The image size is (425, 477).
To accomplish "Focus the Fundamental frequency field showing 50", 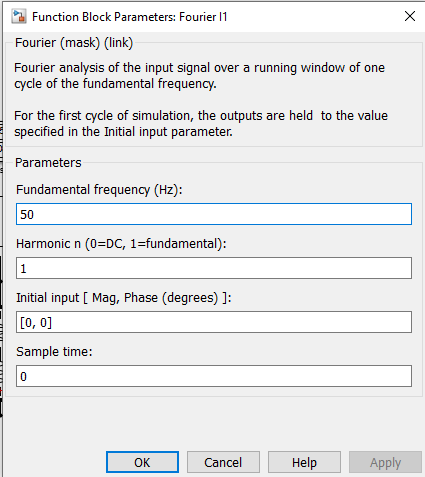I will click(x=214, y=214).
